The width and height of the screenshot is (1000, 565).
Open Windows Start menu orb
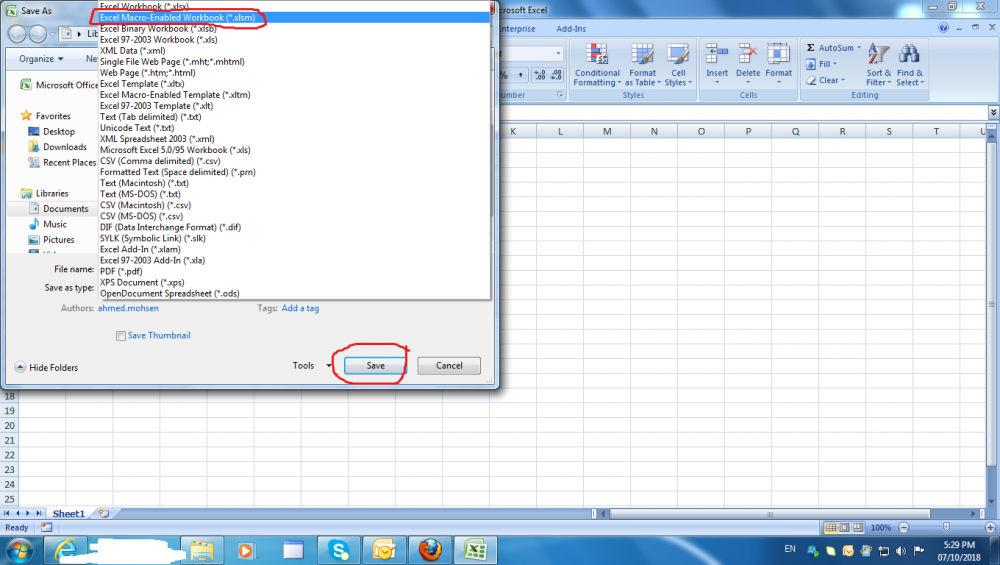point(19,550)
